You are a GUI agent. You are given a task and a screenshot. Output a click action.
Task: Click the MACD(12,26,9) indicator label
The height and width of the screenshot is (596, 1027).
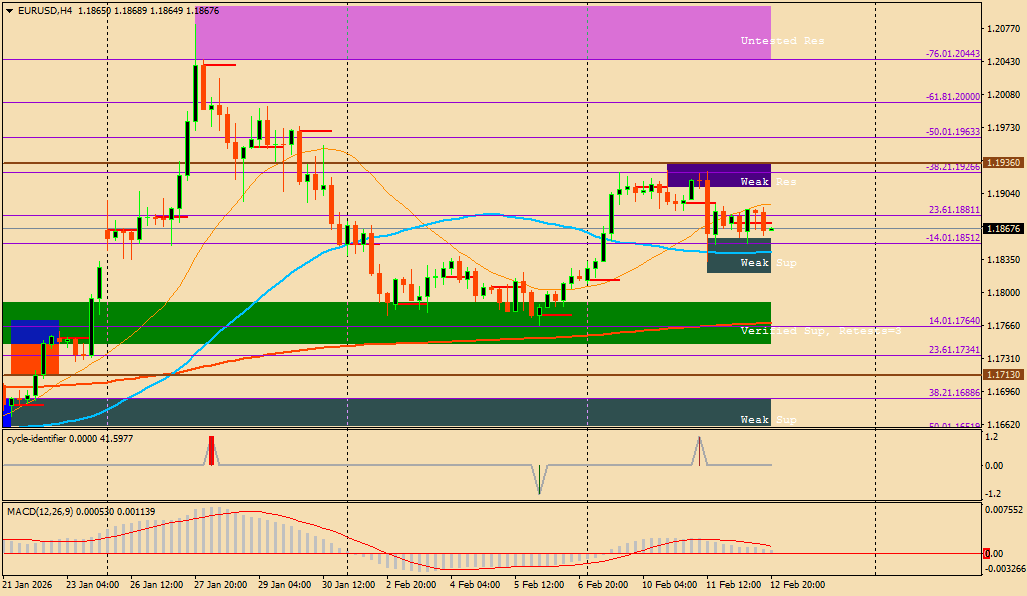[81, 512]
